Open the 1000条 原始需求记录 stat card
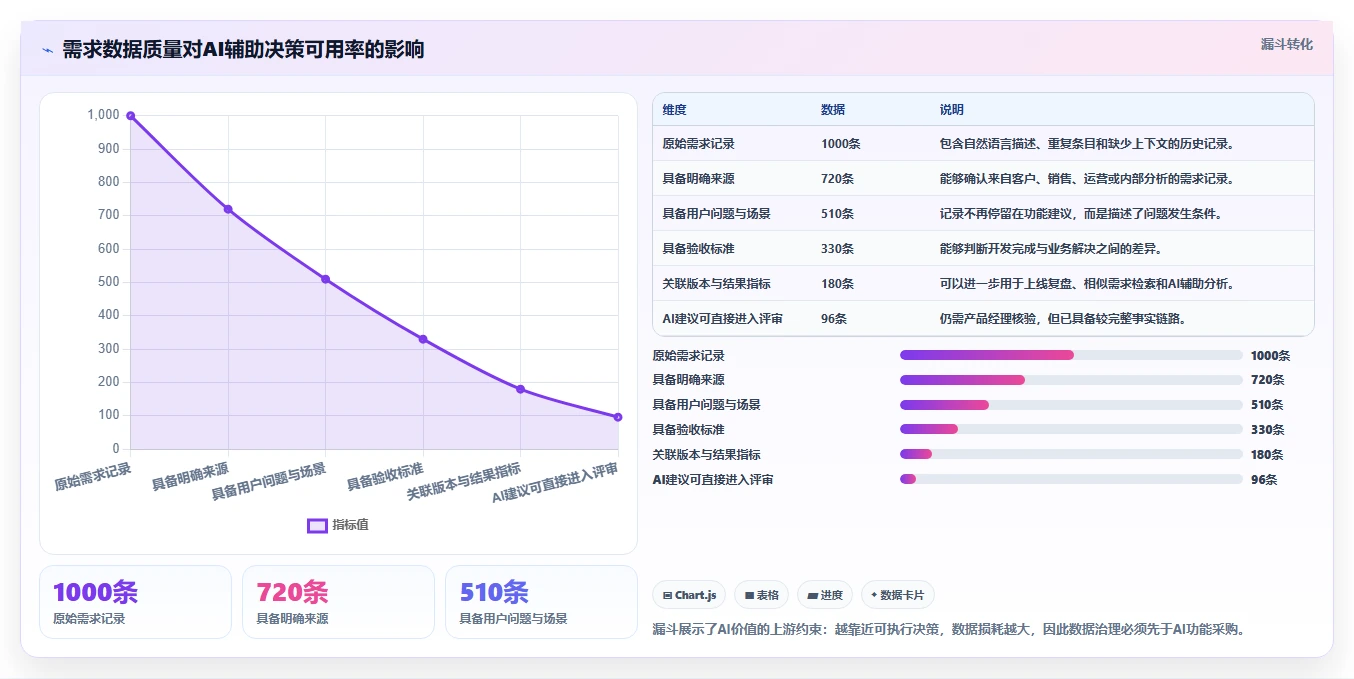This screenshot has width=1354, height=679. coord(135,602)
